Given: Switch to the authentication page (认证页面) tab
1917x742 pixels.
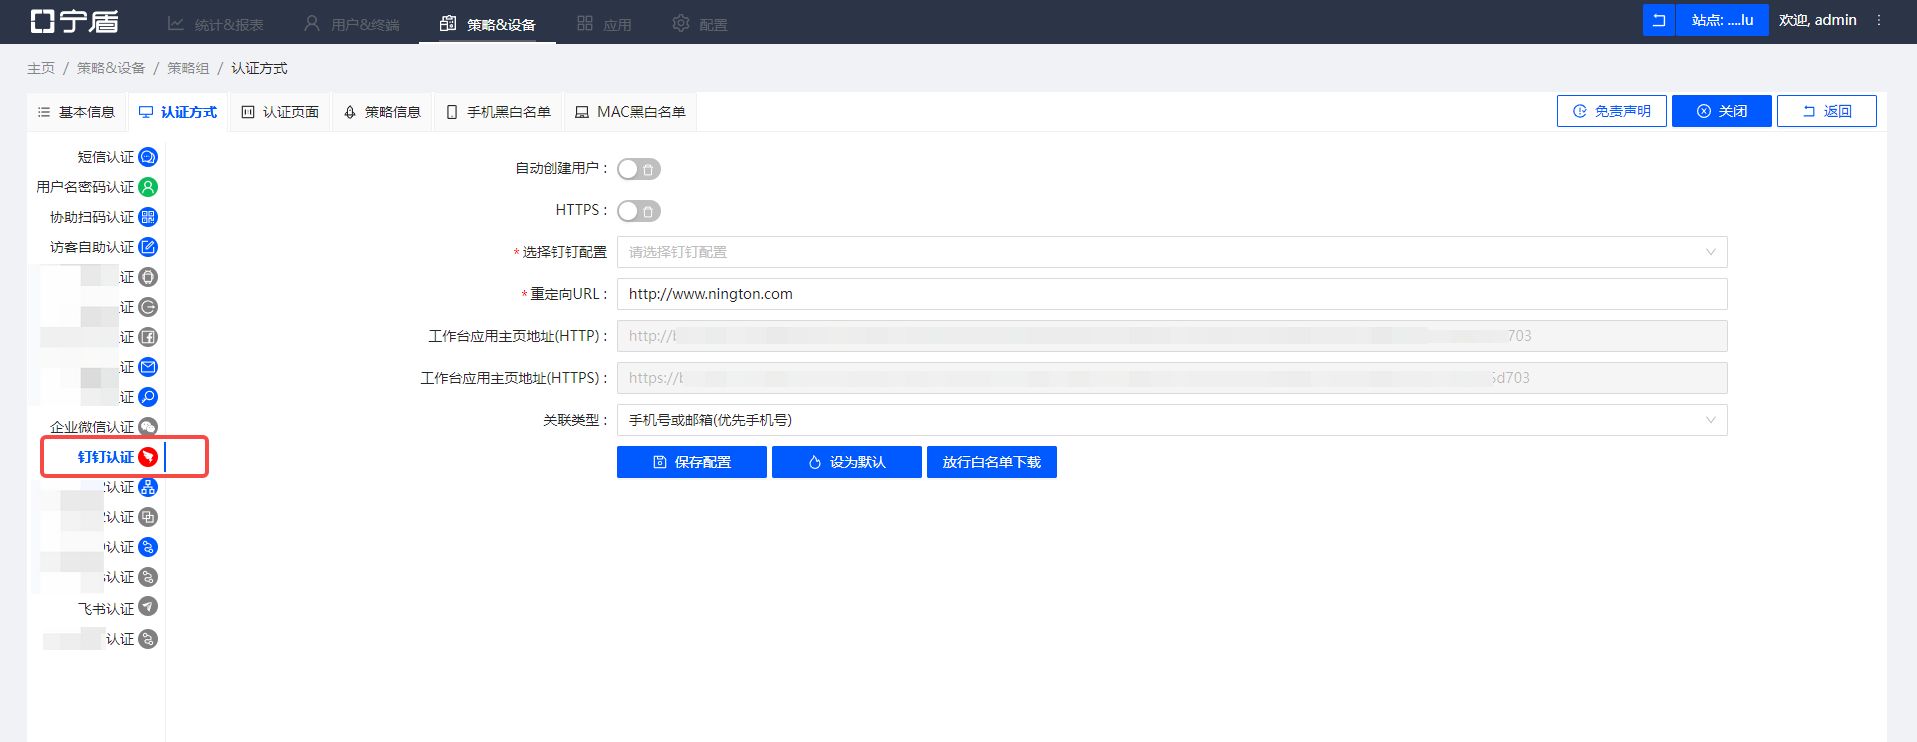Looking at the screenshot, I should 280,112.
